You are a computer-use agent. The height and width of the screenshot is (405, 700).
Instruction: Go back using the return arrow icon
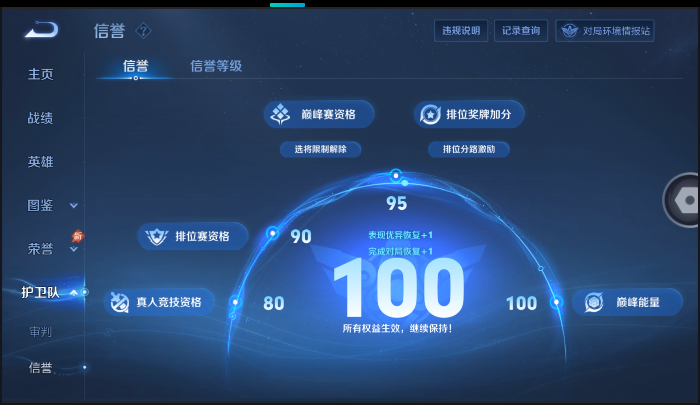pos(42,29)
